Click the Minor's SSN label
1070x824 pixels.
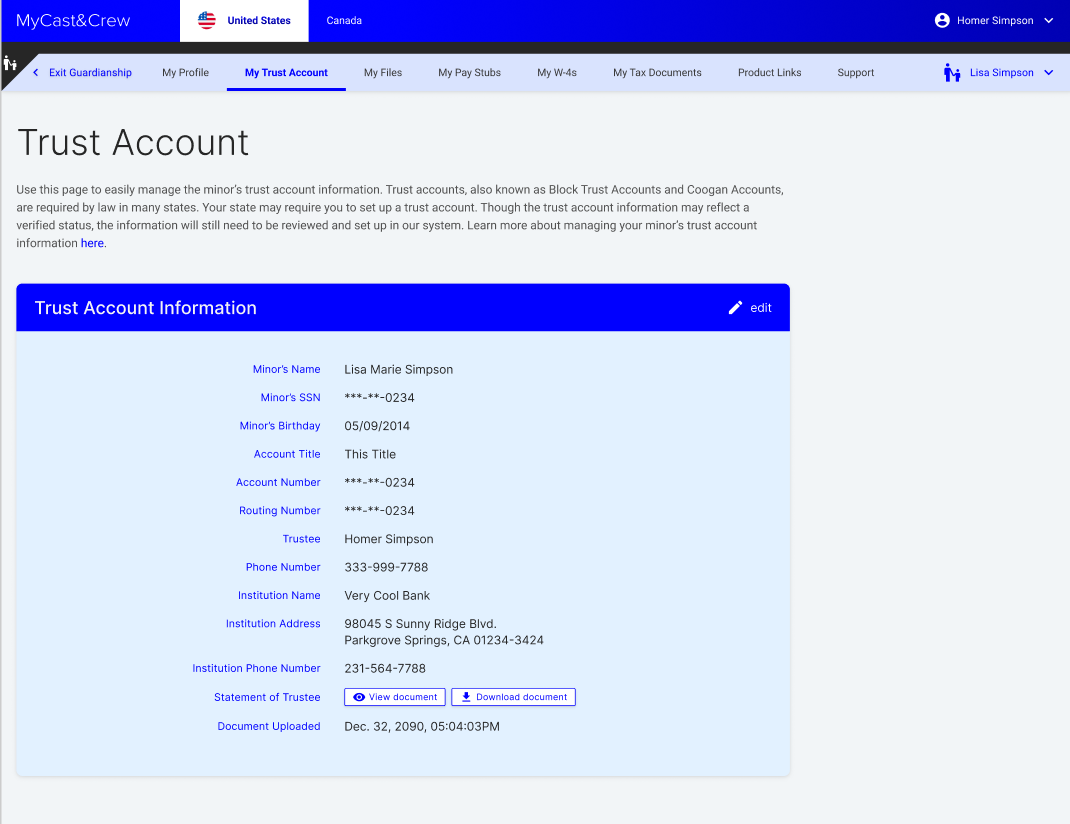(x=290, y=397)
